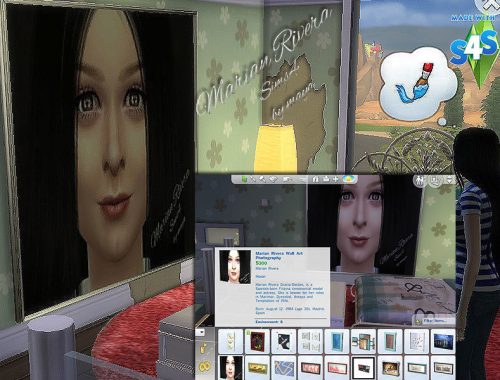Pick the brown and gold painting thumbnail
The image size is (500, 380).
[x=390, y=368]
